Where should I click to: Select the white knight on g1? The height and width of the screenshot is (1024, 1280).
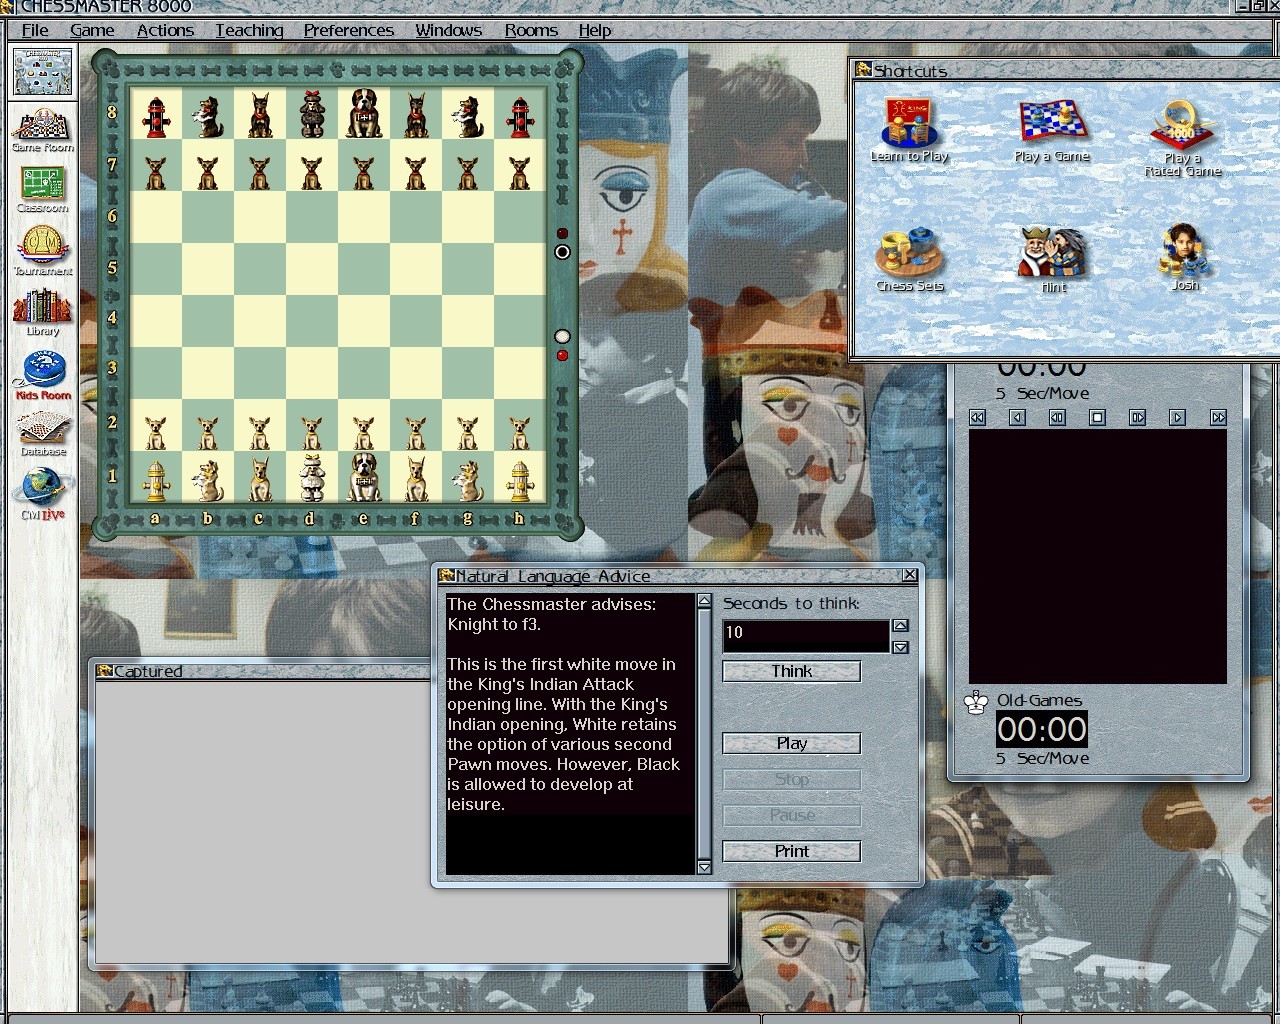pyautogui.click(x=468, y=479)
